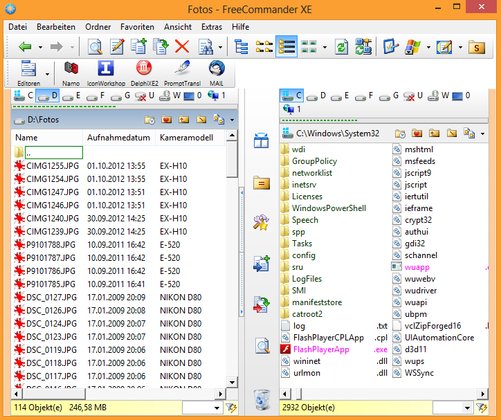The width and height of the screenshot is (501, 420).
Task: Open dropdown beside the Windows flag icon
Action: (x=428, y=47)
